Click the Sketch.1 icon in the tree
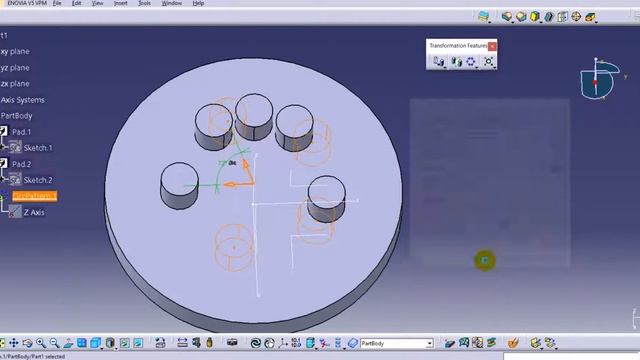Viewport: 640px width, 360px height. [x=15, y=147]
